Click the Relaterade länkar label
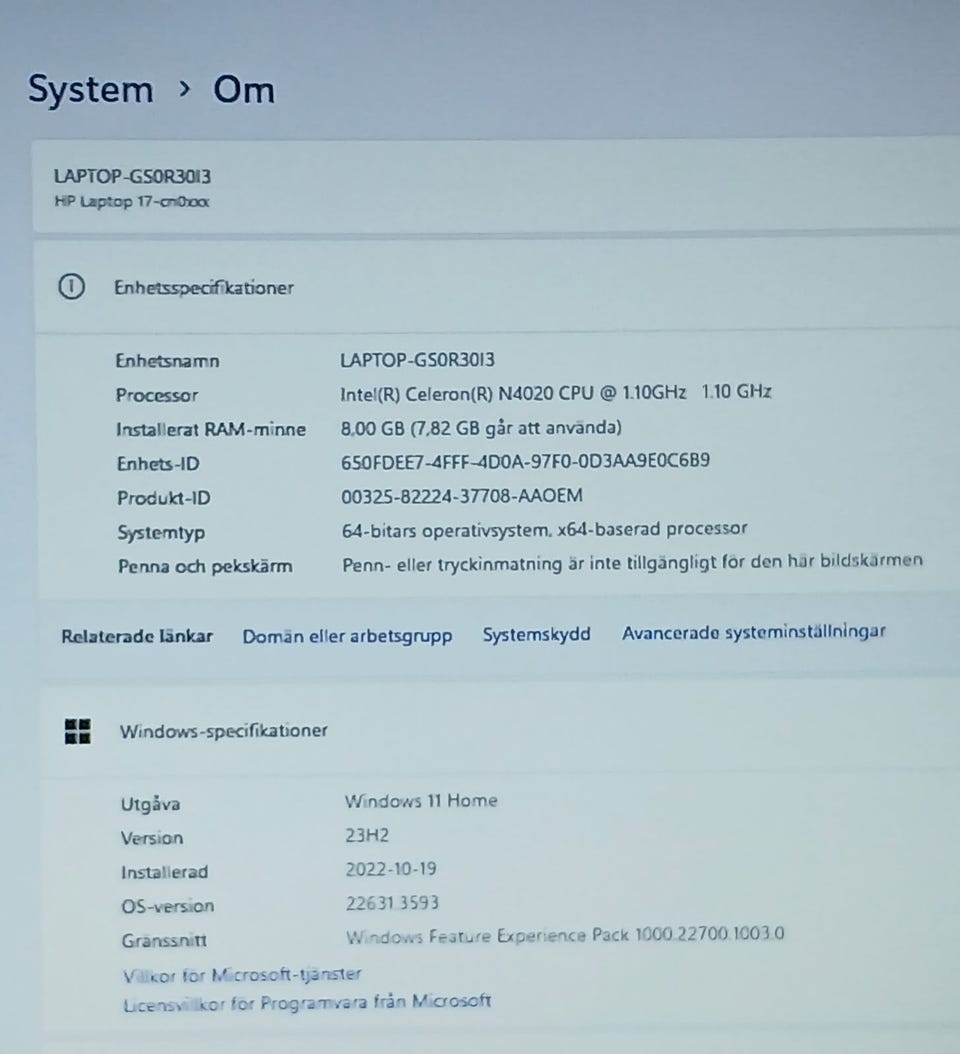Screen dimensions: 960x1054 pyautogui.click(x=137, y=637)
